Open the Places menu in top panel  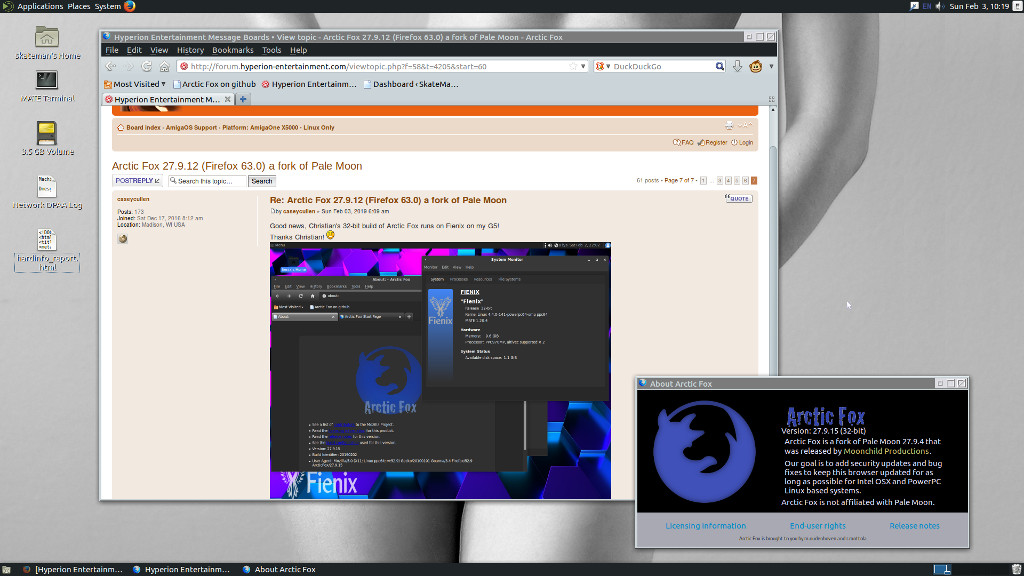tap(78, 6)
